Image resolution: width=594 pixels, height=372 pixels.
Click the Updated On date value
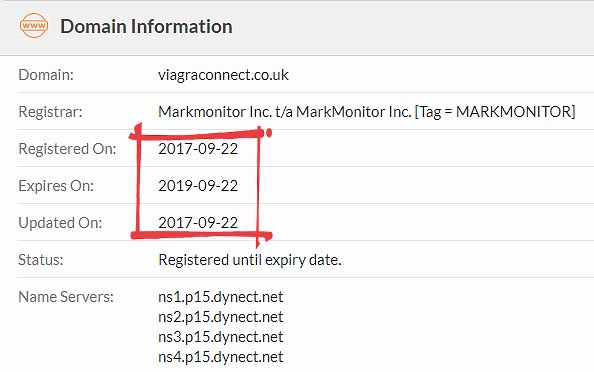pyautogui.click(x=198, y=222)
